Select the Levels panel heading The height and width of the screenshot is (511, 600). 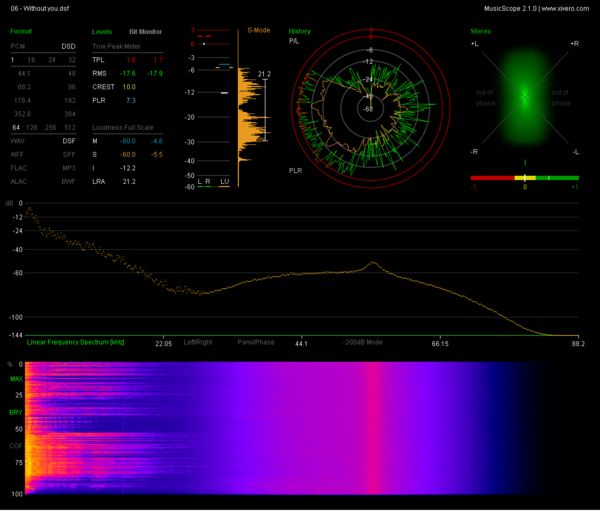point(102,32)
